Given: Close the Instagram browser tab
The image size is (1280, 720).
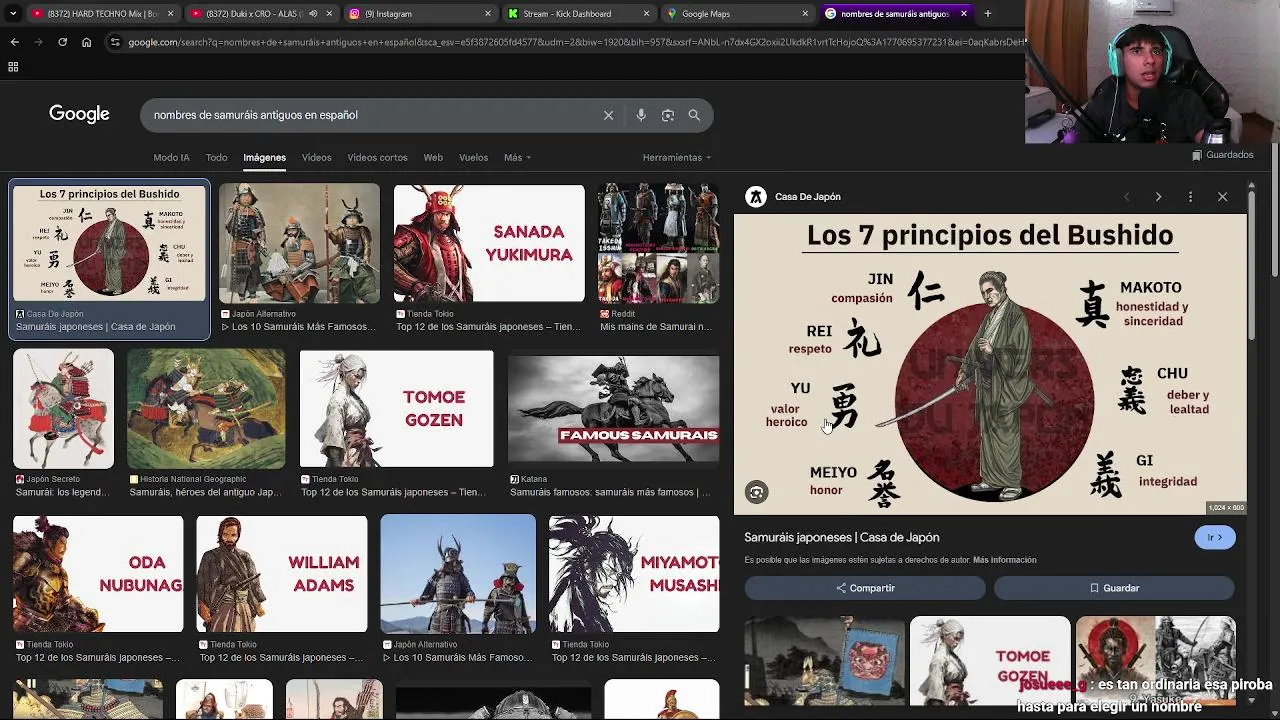Looking at the screenshot, I should [488, 14].
